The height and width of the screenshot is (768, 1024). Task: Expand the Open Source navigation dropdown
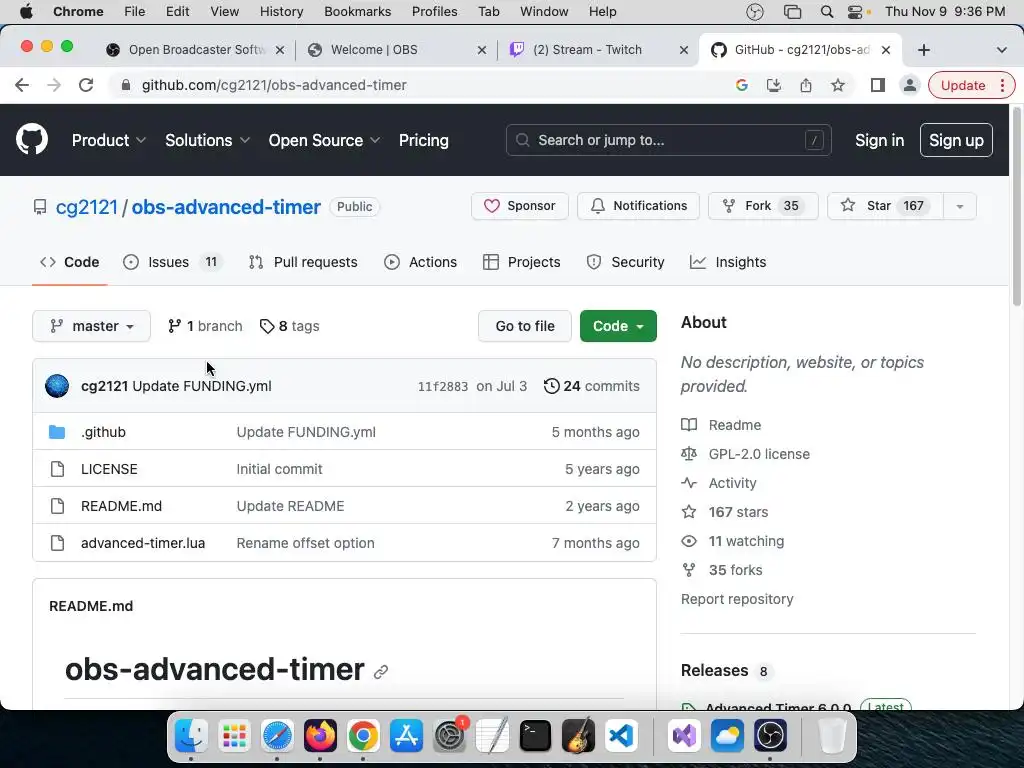(324, 140)
